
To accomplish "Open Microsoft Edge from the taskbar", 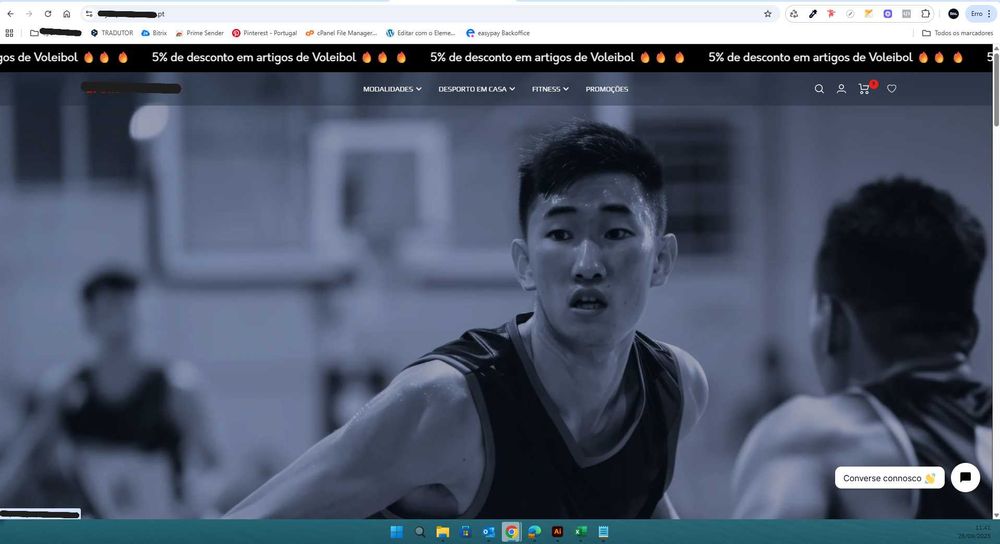I will pyautogui.click(x=534, y=532).
